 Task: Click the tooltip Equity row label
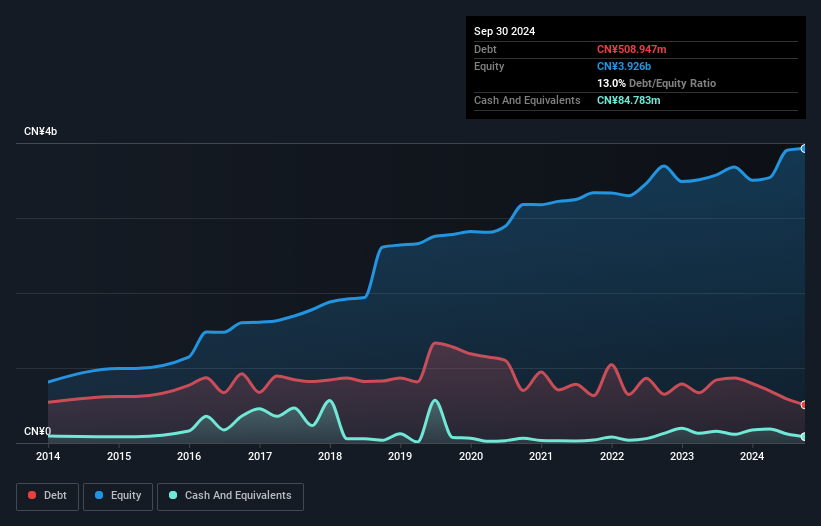pyautogui.click(x=489, y=66)
